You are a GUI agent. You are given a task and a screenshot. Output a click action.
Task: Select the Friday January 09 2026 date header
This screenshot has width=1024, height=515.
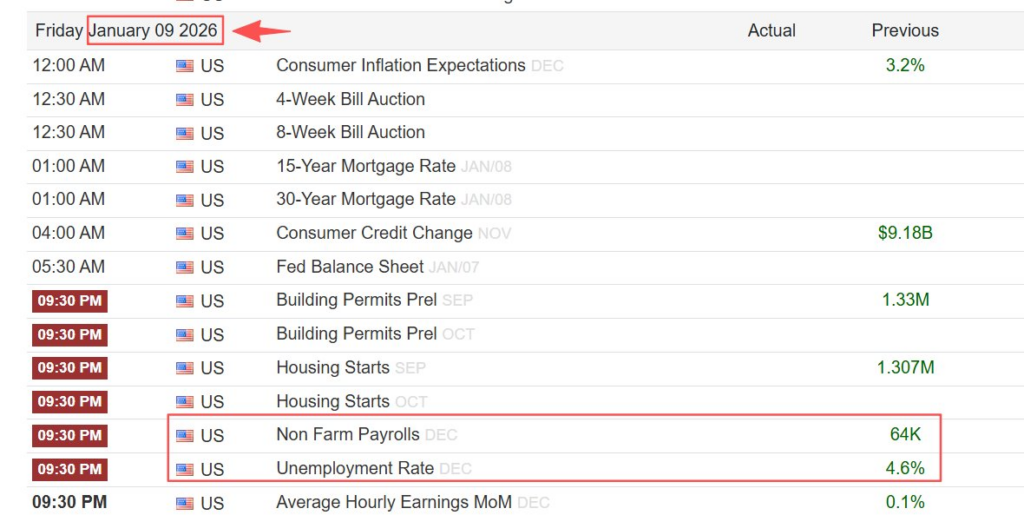[x=126, y=31]
